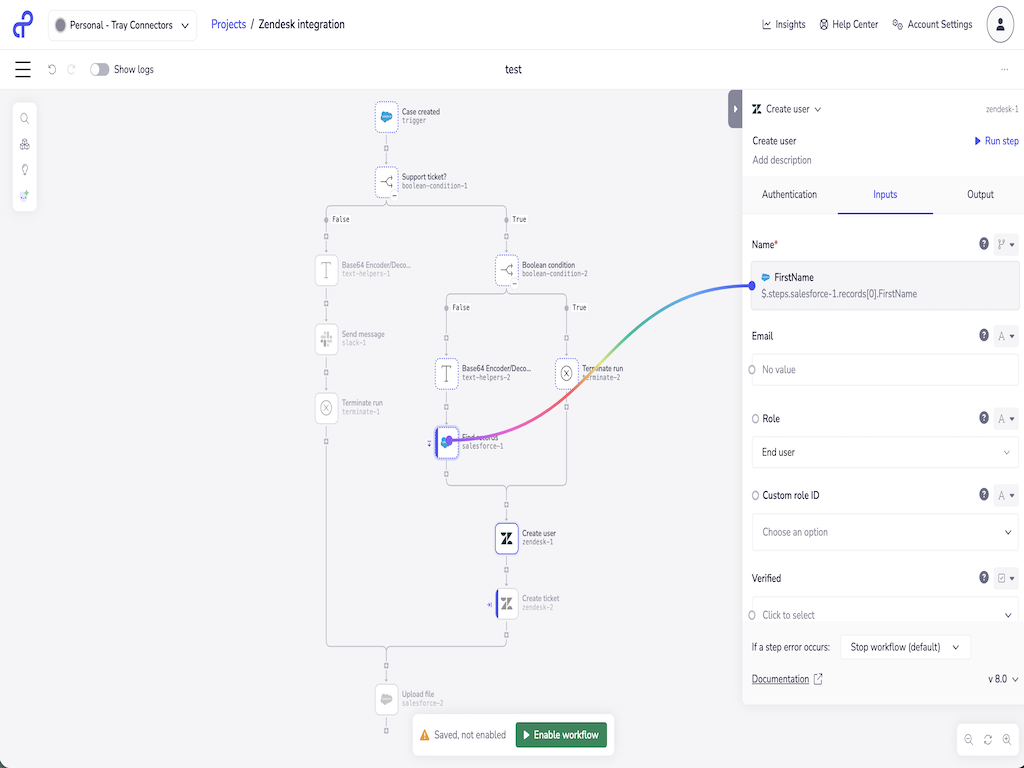The width and height of the screenshot is (1024, 768).
Task: Open the Documentation link
Action: 781,678
